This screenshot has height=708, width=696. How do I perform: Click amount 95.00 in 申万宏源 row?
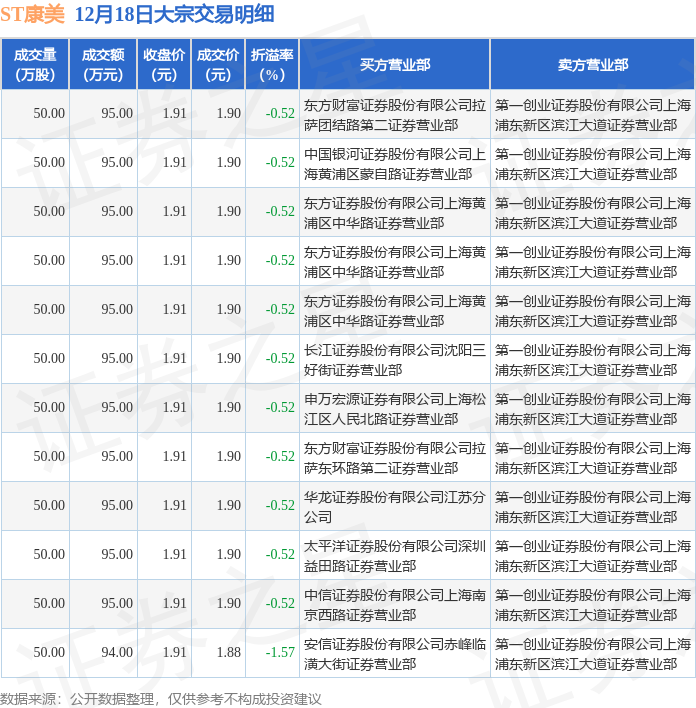[117, 407]
